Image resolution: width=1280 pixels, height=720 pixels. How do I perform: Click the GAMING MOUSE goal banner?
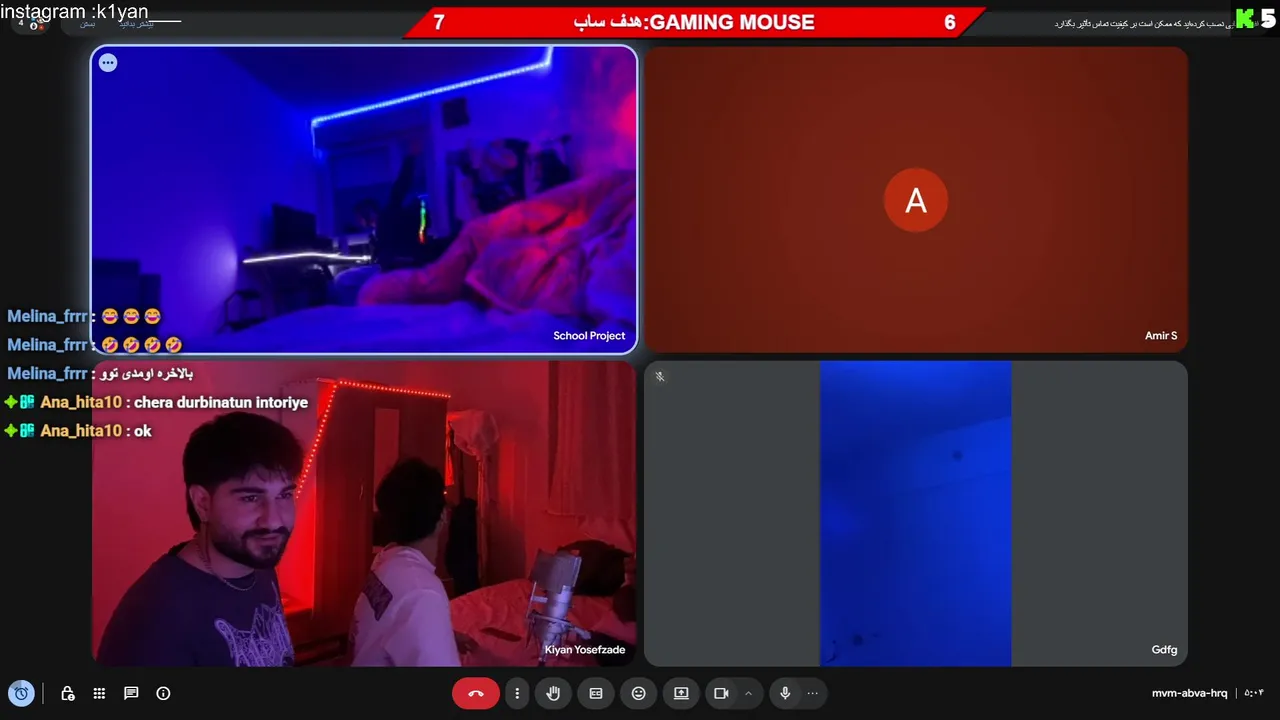tap(694, 22)
